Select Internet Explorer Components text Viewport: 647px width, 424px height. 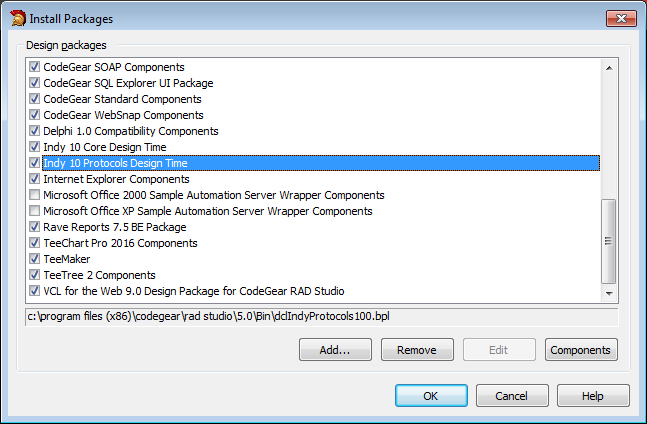(x=116, y=179)
